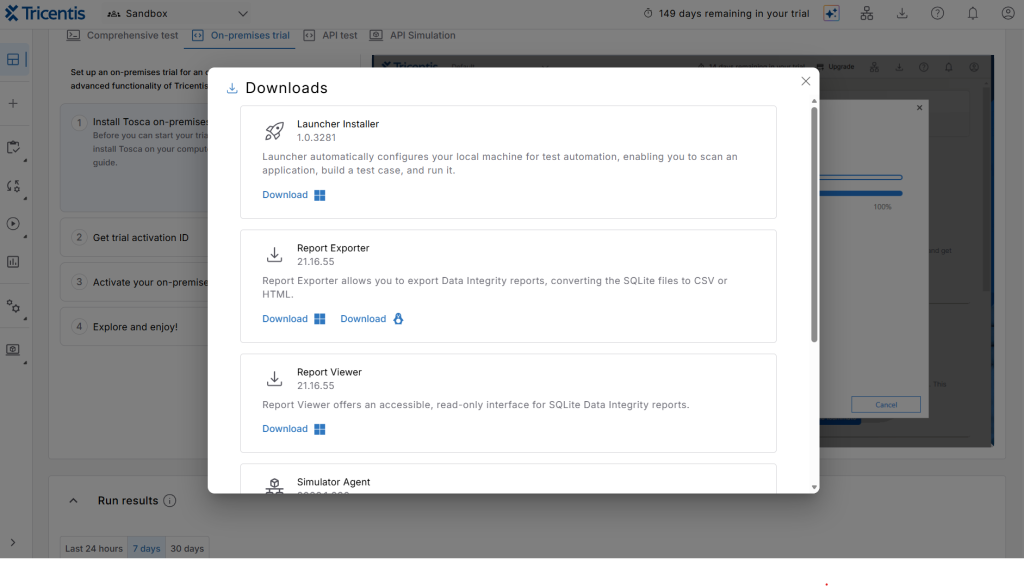This screenshot has width=1024, height=586.
Task: Switch to the API Simulation tab
Action: [413, 35]
